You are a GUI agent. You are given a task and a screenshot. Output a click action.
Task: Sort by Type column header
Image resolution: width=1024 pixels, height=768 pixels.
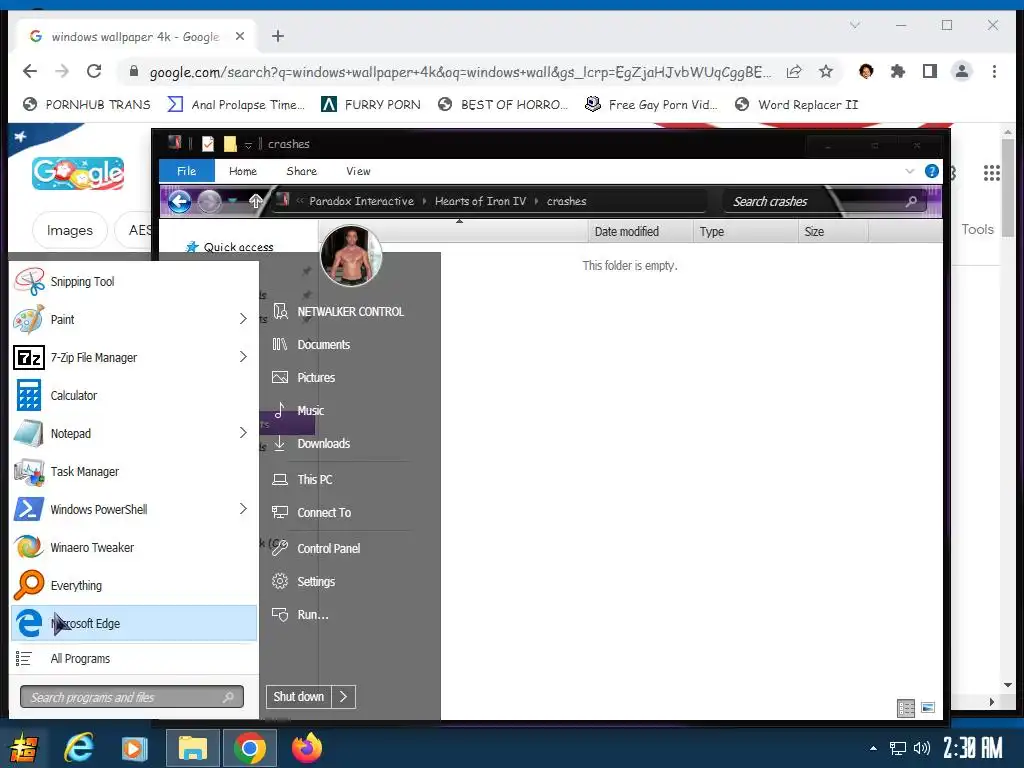click(745, 231)
